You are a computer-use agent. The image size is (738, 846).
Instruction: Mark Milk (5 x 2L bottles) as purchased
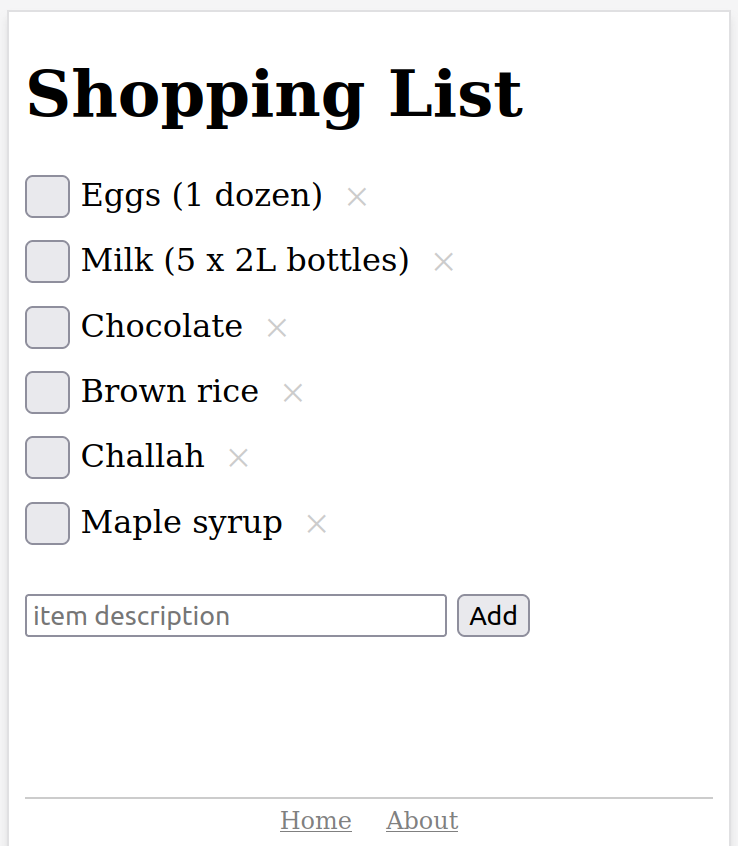point(47,261)
